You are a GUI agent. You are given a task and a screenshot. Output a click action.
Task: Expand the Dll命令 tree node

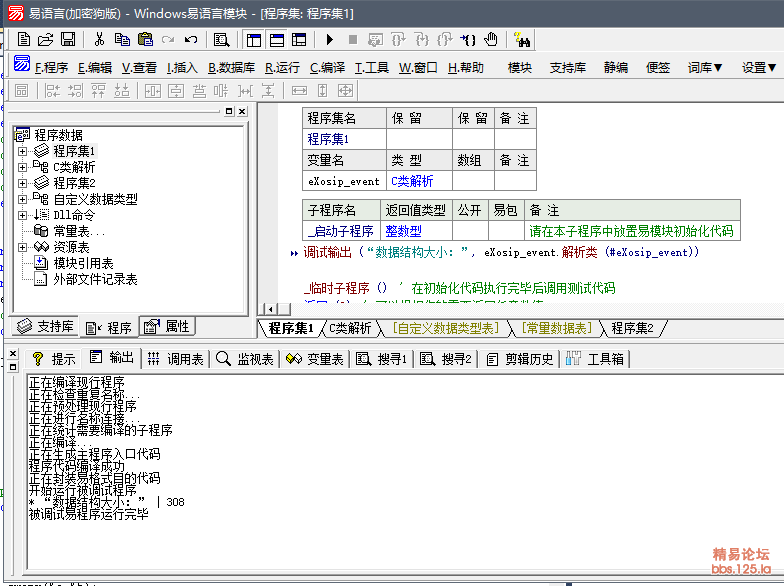22,215
